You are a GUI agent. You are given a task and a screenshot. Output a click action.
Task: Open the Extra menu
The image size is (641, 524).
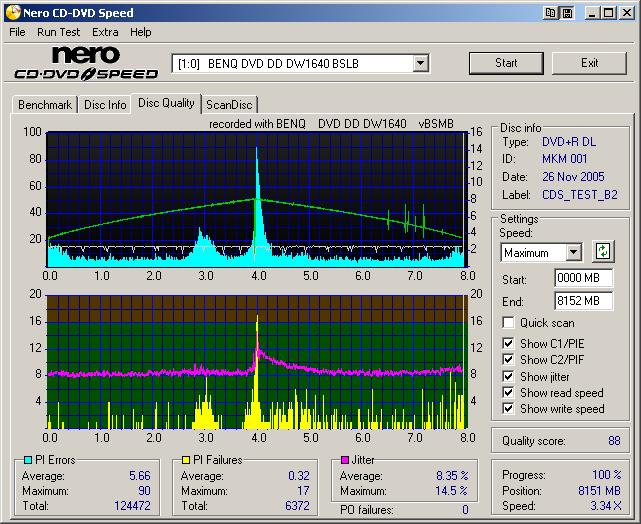click(105, 32)
